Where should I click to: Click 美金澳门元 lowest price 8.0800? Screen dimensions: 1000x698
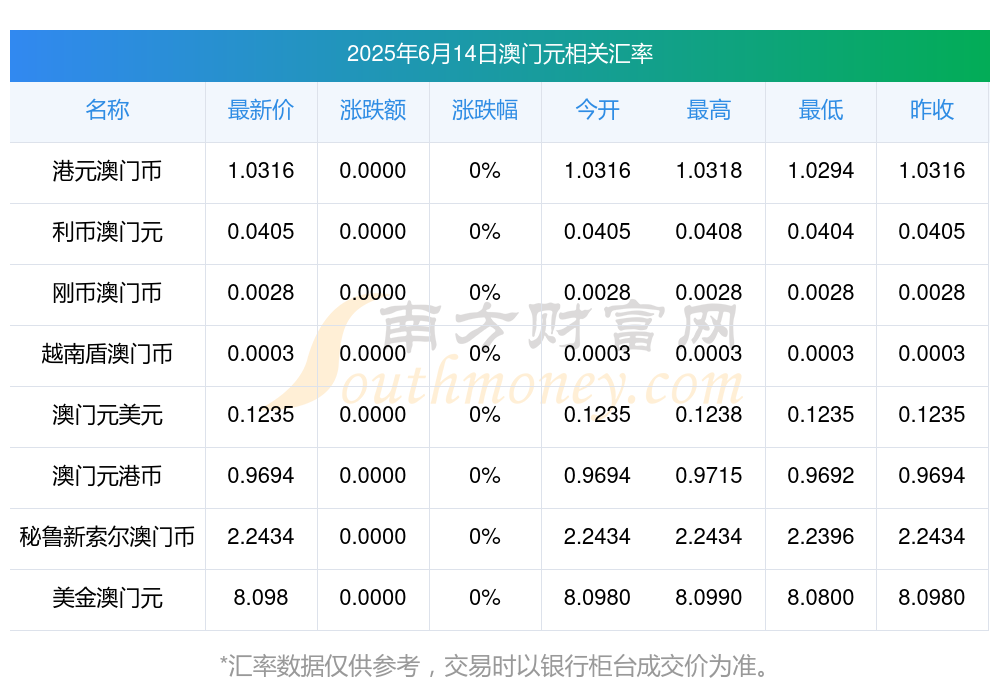coord(821,598)
